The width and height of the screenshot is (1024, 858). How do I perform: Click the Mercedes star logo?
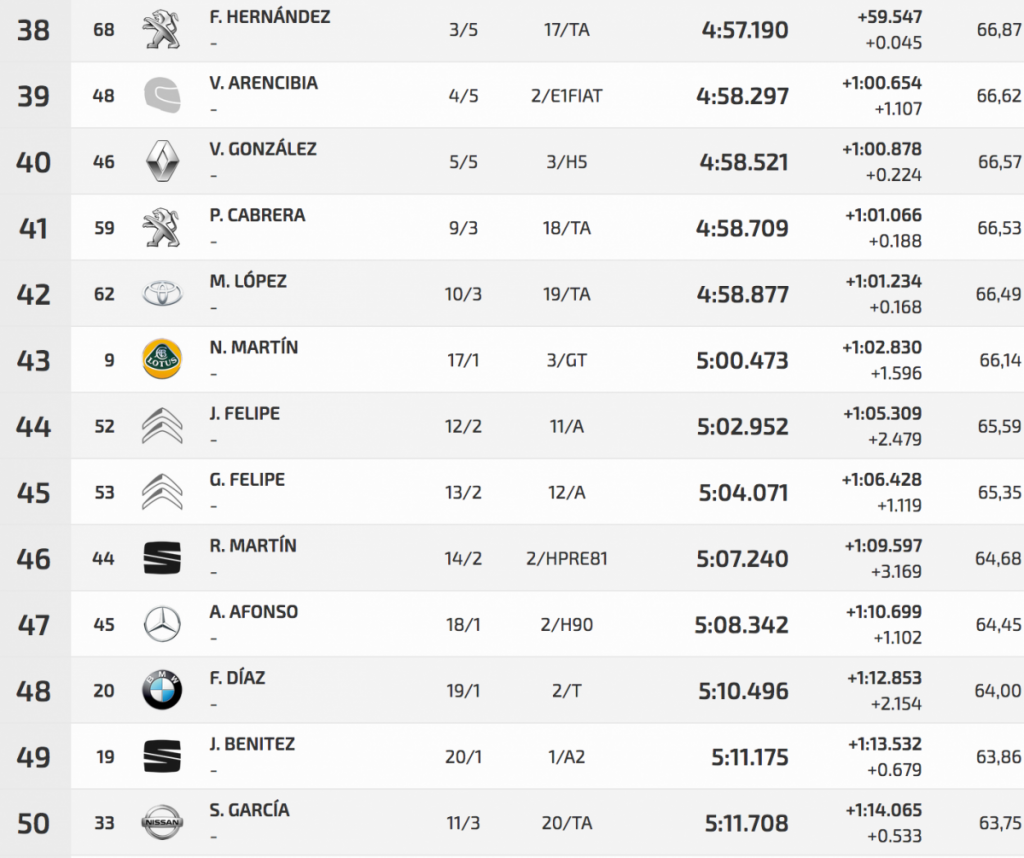click(x=161, y=624)
